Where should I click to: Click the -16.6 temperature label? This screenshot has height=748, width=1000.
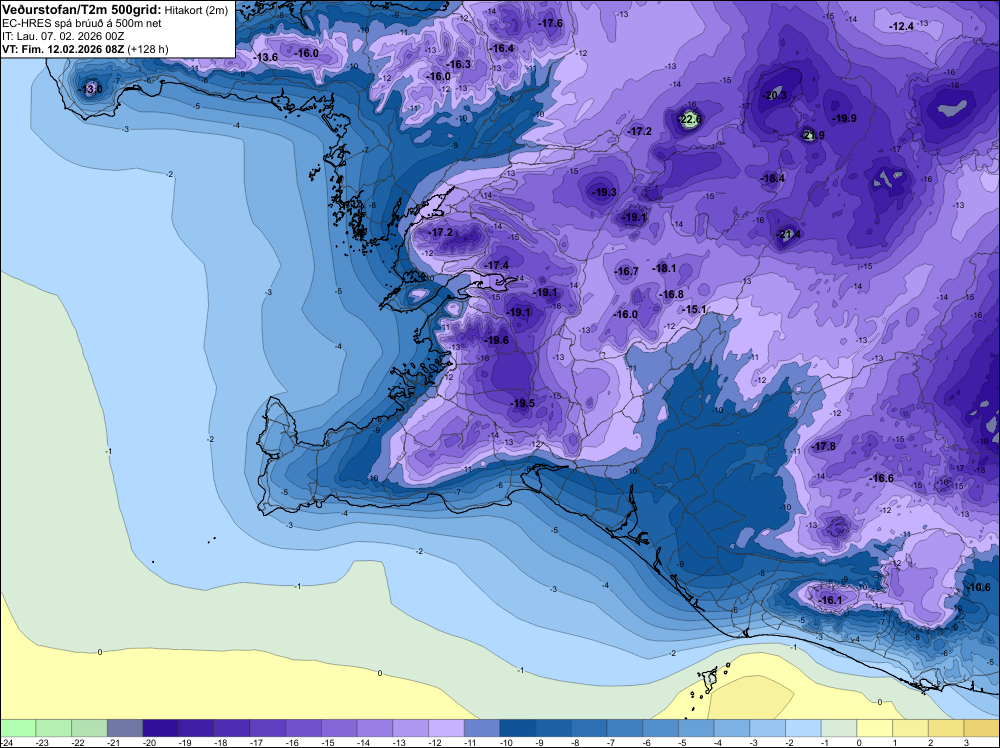pyautogui.click(x=882, y=478)
